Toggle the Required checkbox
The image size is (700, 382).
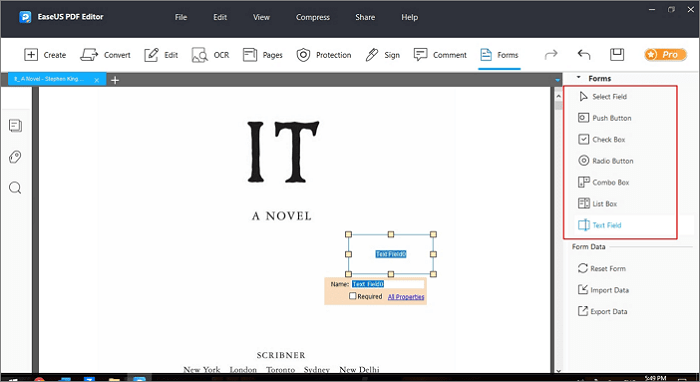(352, 296)
